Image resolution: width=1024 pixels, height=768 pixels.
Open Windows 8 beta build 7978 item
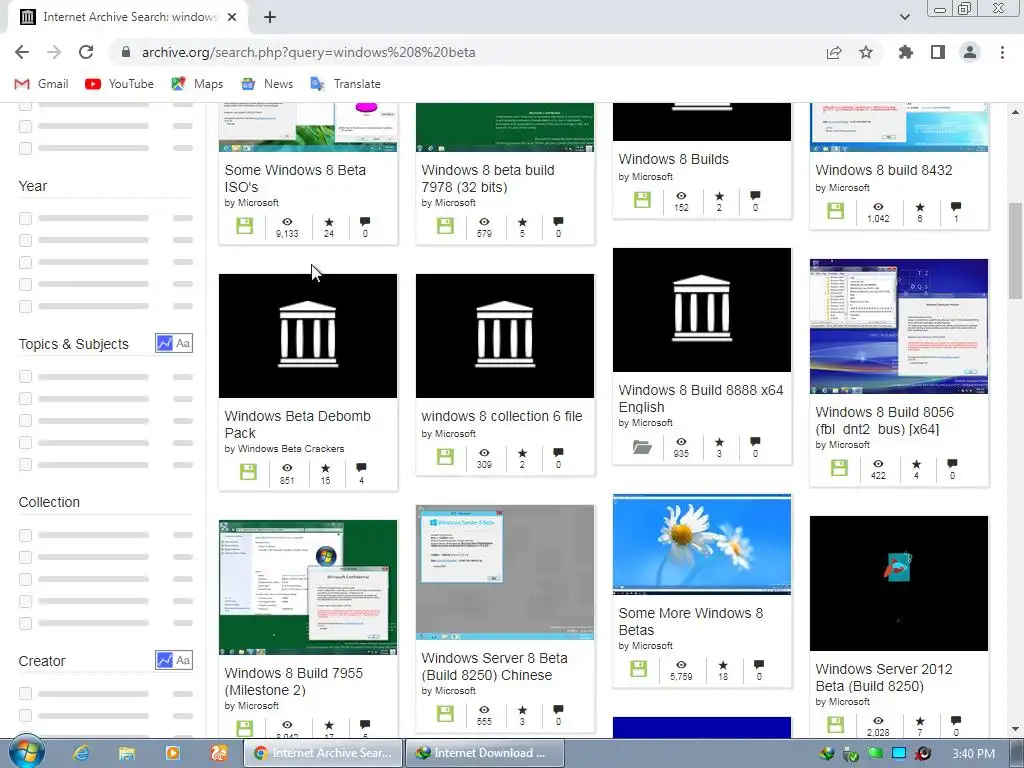coord(488,178)
